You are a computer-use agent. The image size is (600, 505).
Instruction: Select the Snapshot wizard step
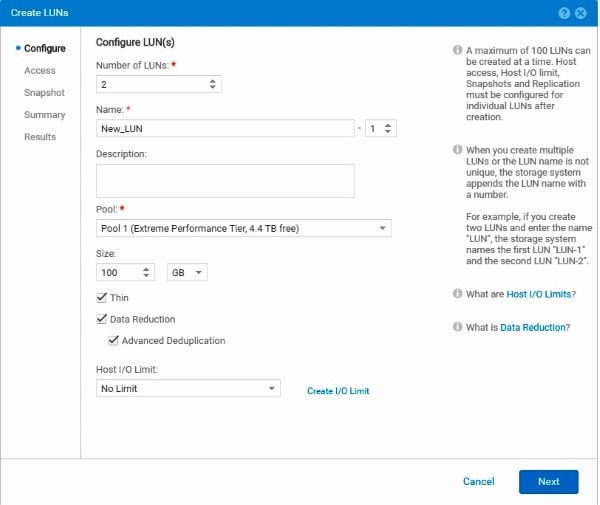[x=44, y=93]
